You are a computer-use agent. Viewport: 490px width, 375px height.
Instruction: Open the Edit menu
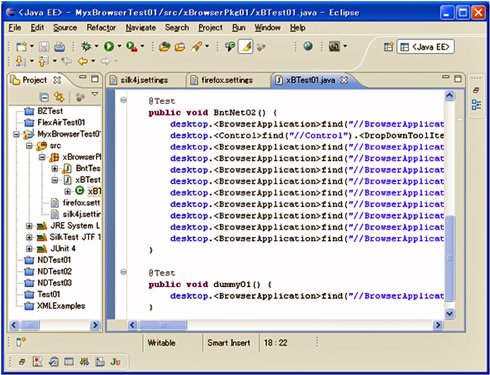click(x=37, y=28)
